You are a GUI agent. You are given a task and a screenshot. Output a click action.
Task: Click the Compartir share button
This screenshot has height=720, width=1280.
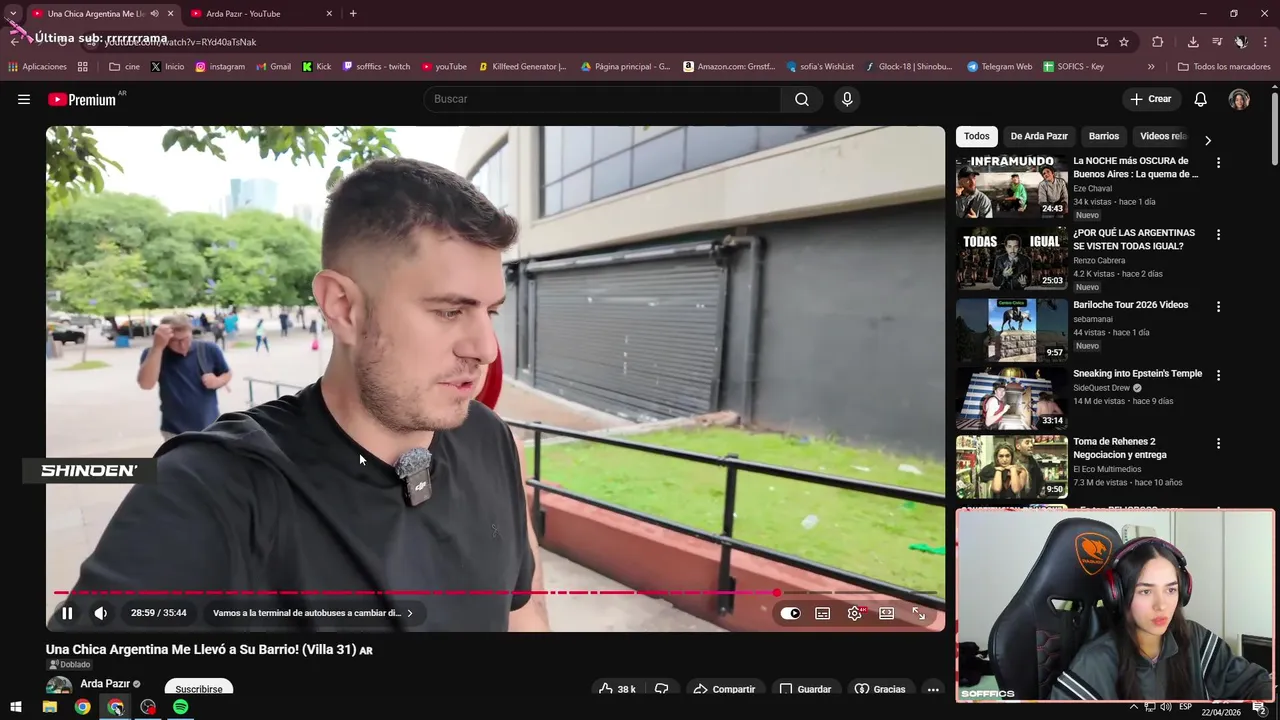724,689
